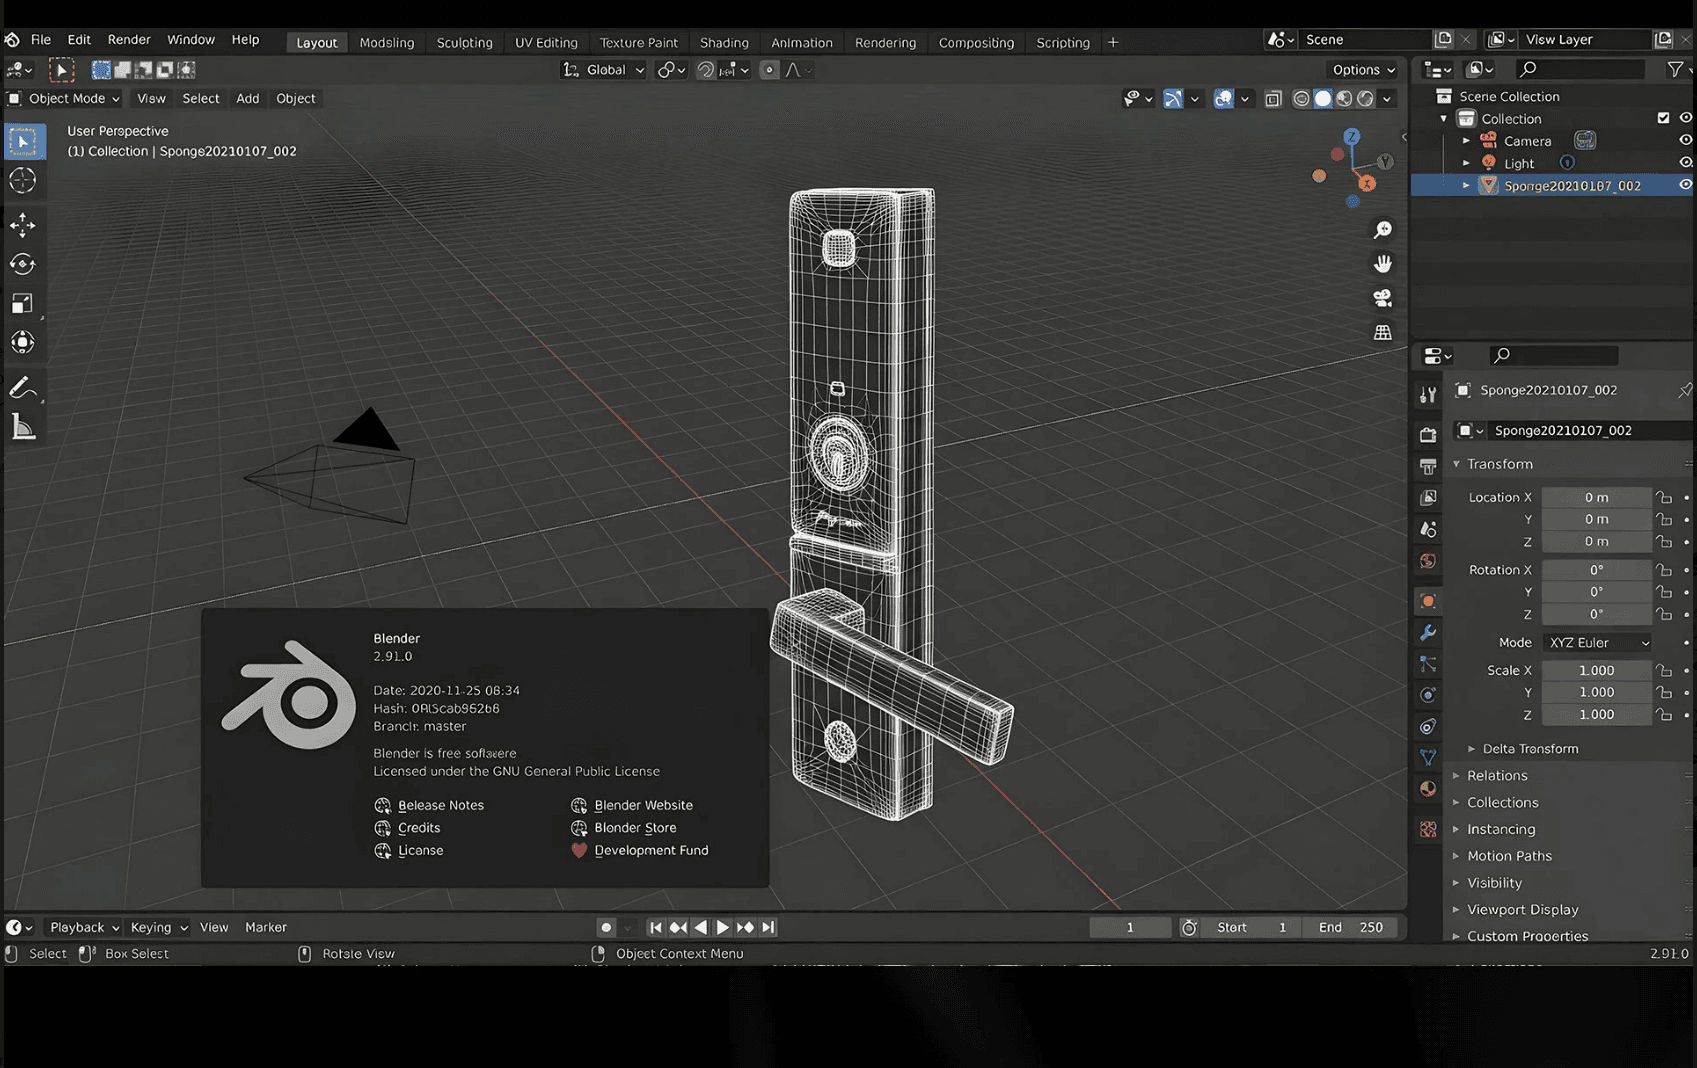
Task: Activate the Rotate tool
Action: point(22,264)
